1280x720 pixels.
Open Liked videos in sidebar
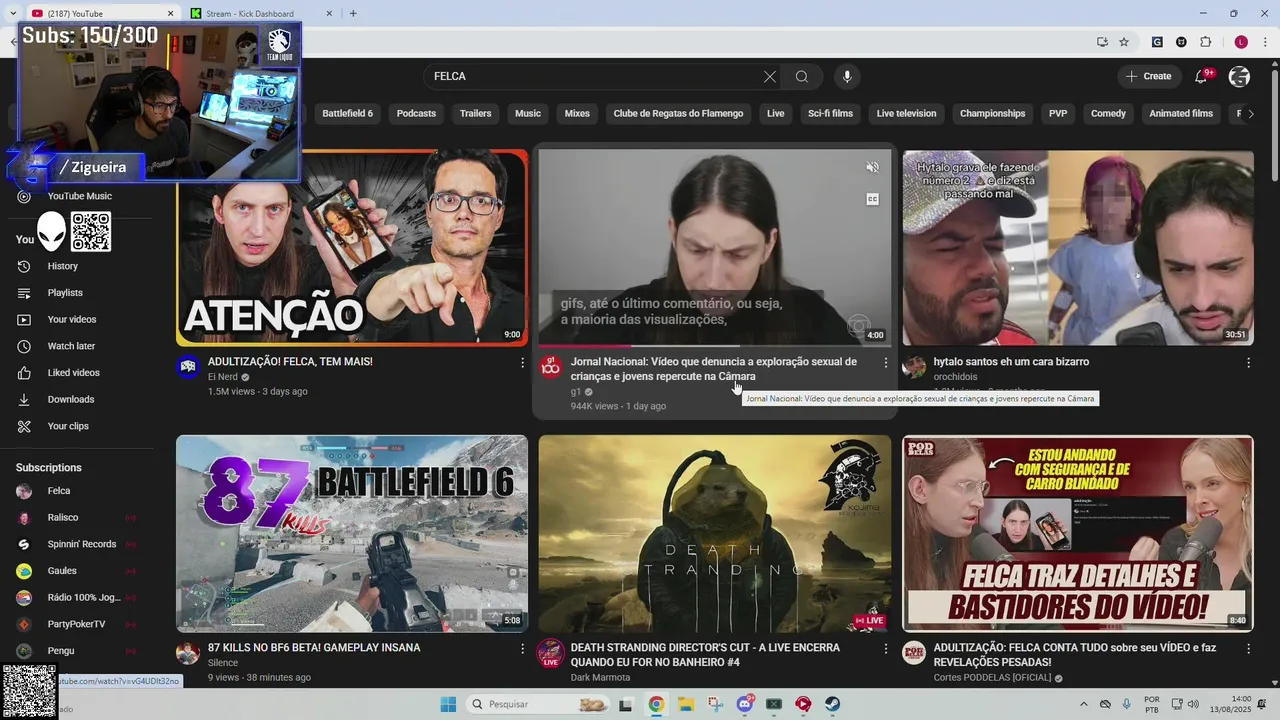point(73,373)
